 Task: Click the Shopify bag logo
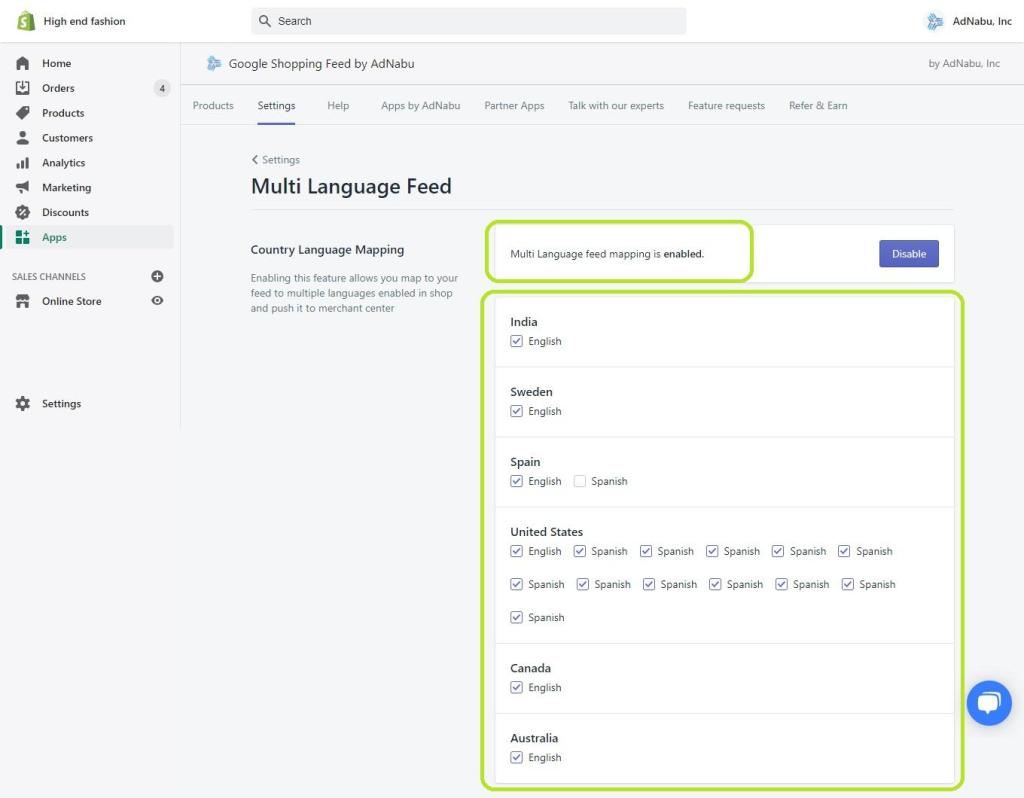25,21
